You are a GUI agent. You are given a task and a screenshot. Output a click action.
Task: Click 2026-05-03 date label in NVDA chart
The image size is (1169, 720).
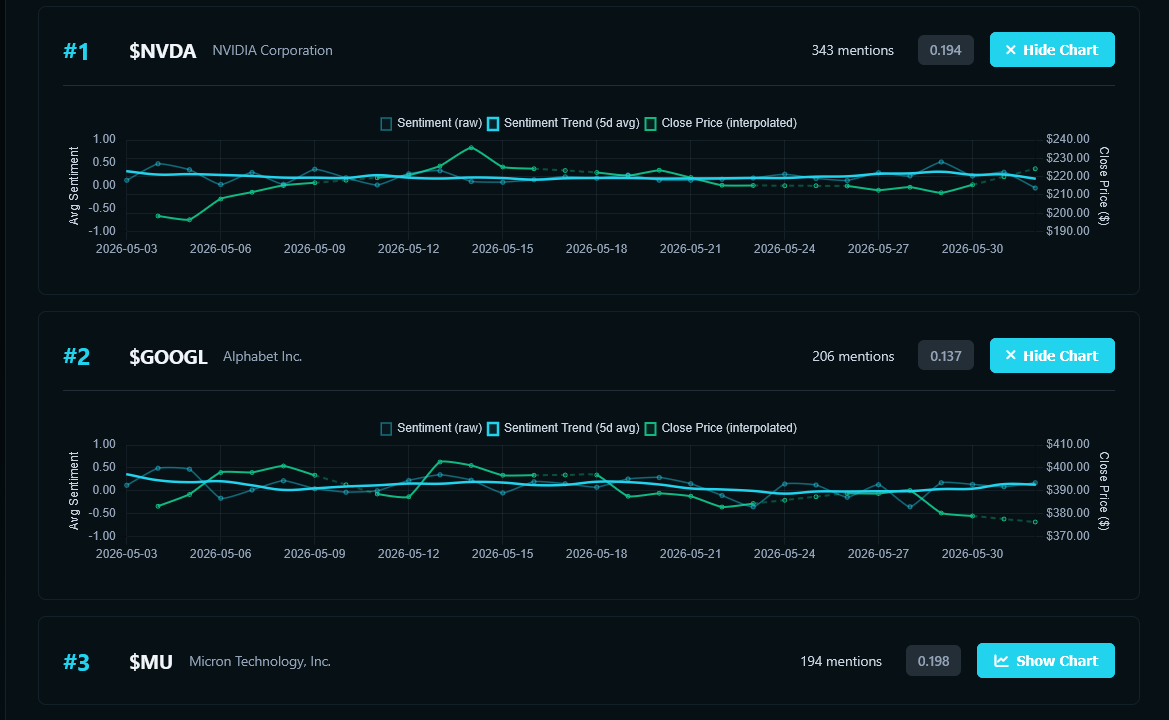pos(127,249)
